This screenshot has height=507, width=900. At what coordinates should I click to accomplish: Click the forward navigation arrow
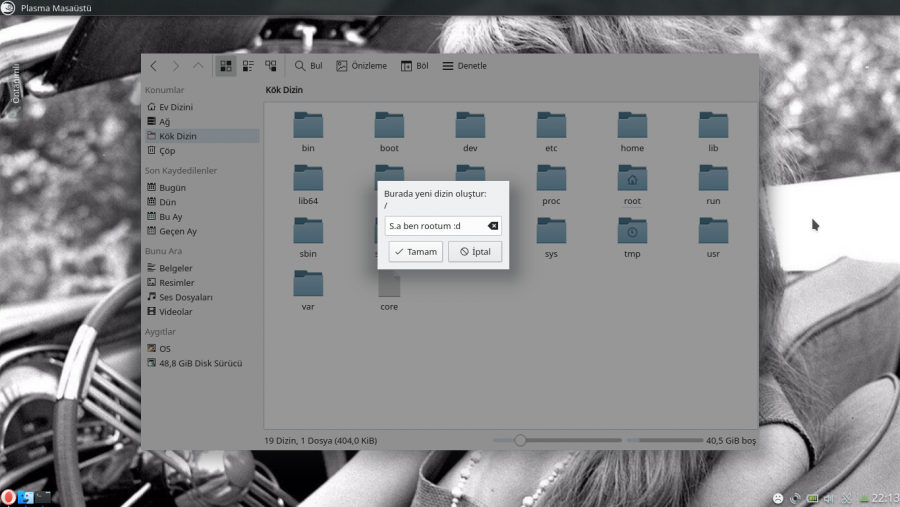click(x=176, y=66)
